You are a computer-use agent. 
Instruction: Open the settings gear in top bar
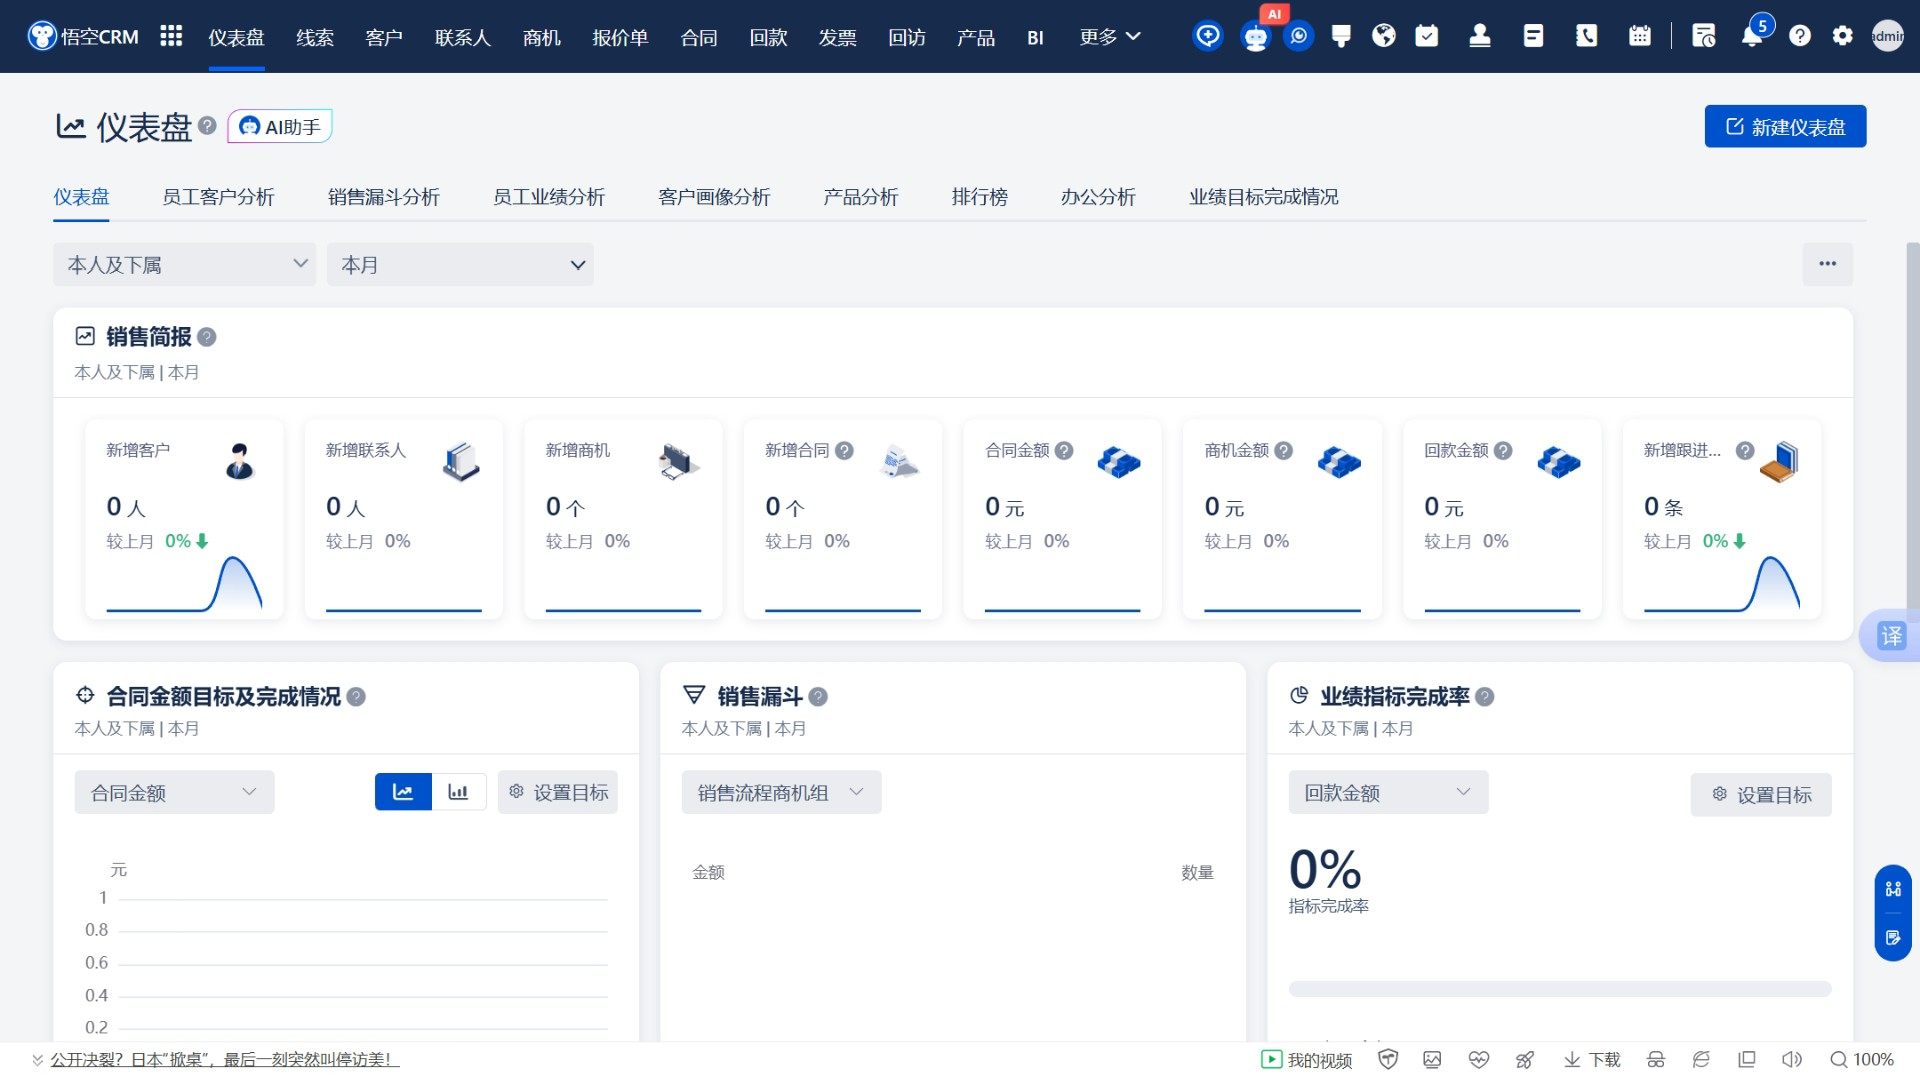pos(1842,37)
